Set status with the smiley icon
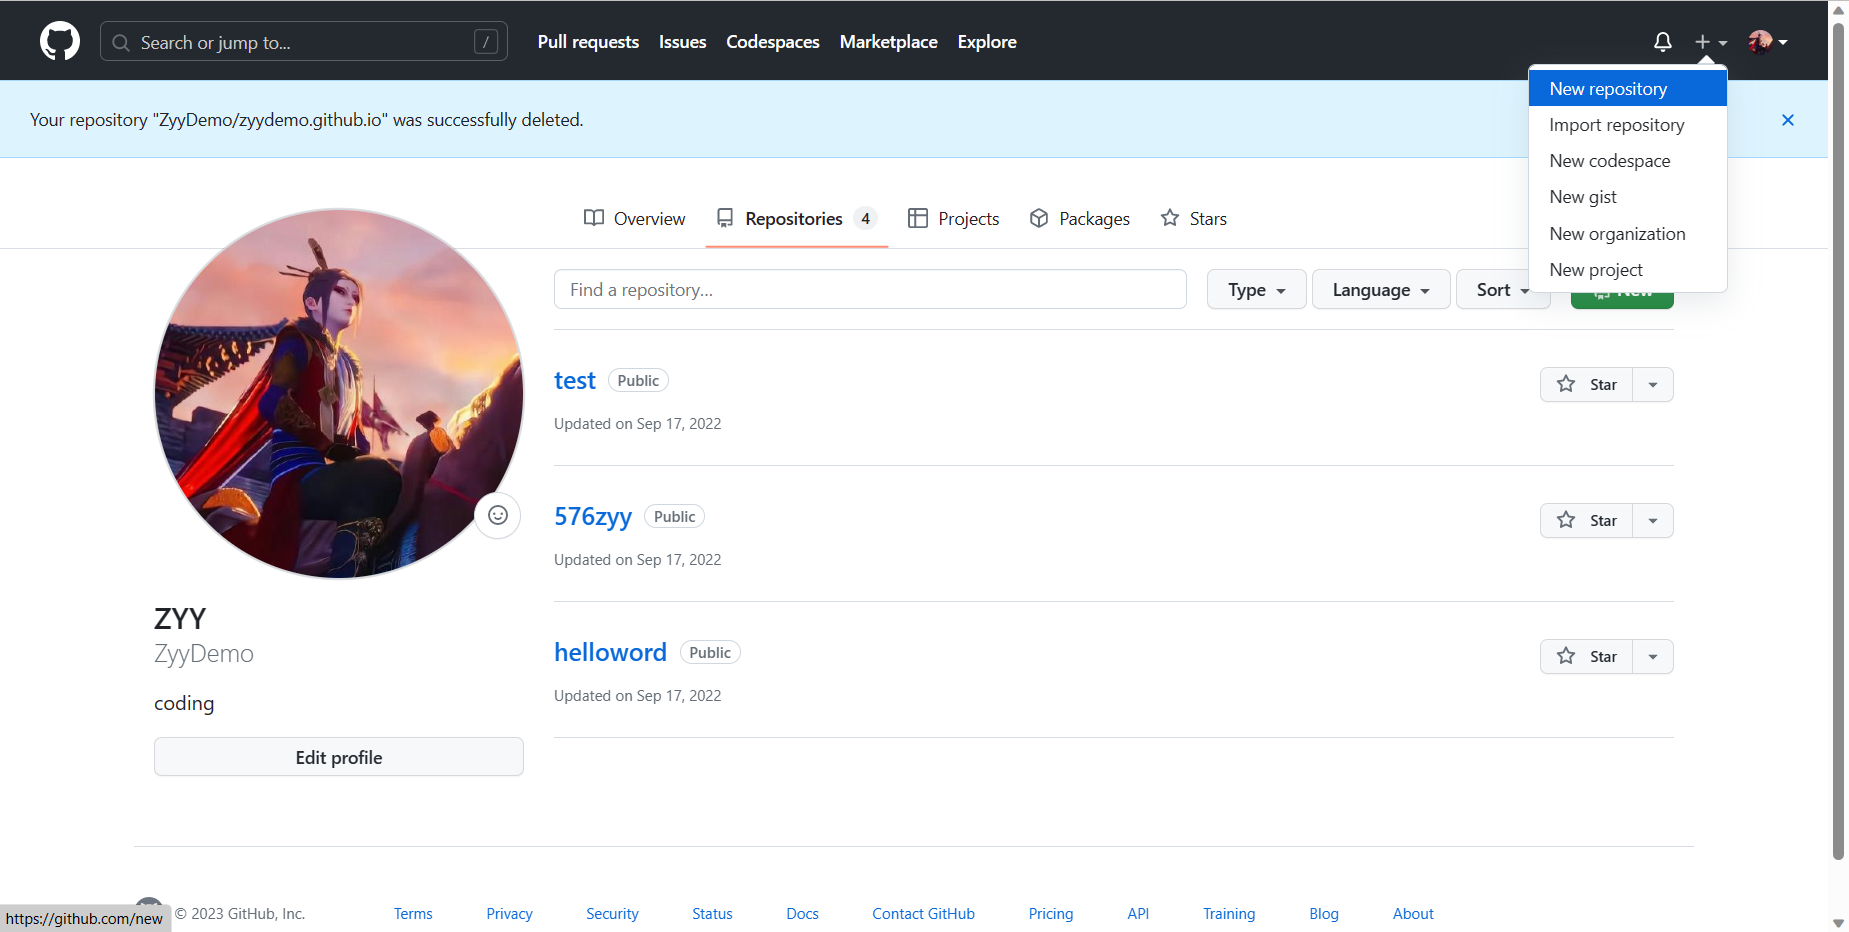 coord(498,515)
